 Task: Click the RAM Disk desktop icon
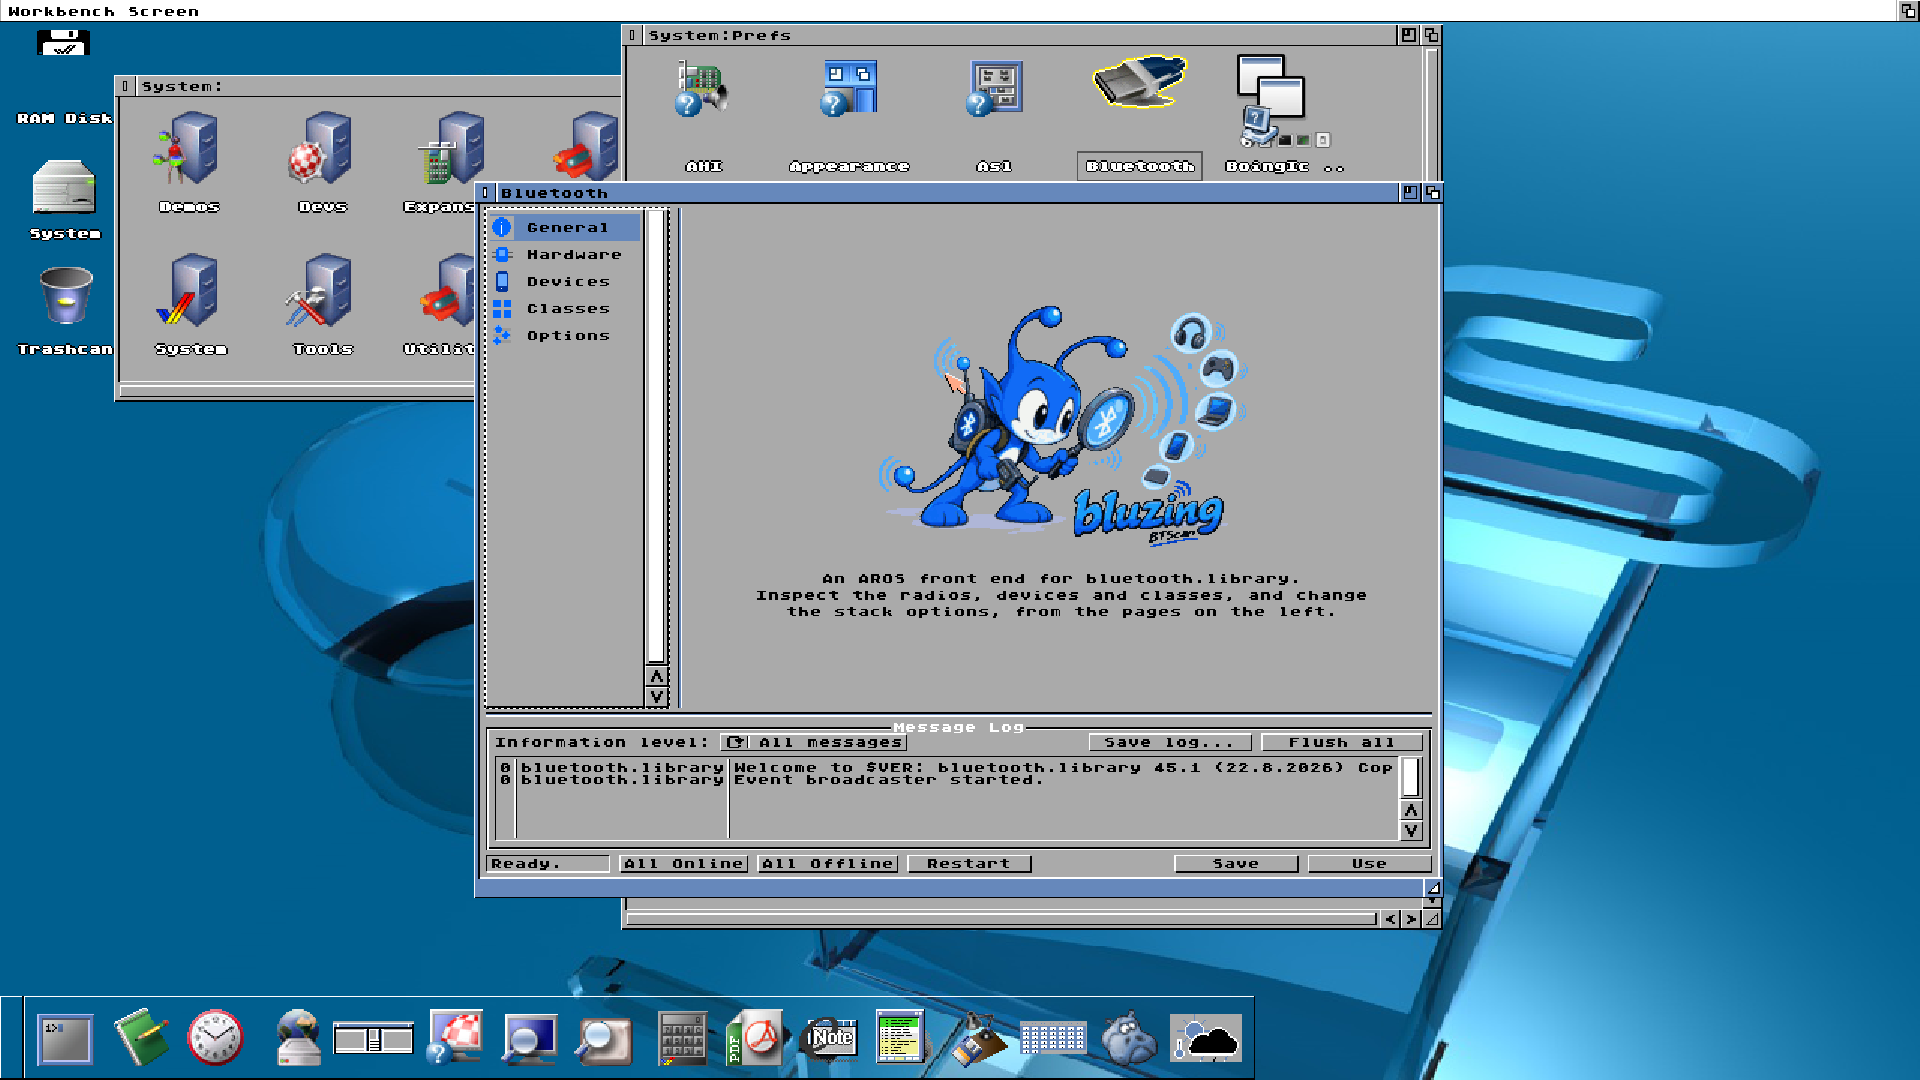coord(64,44)
